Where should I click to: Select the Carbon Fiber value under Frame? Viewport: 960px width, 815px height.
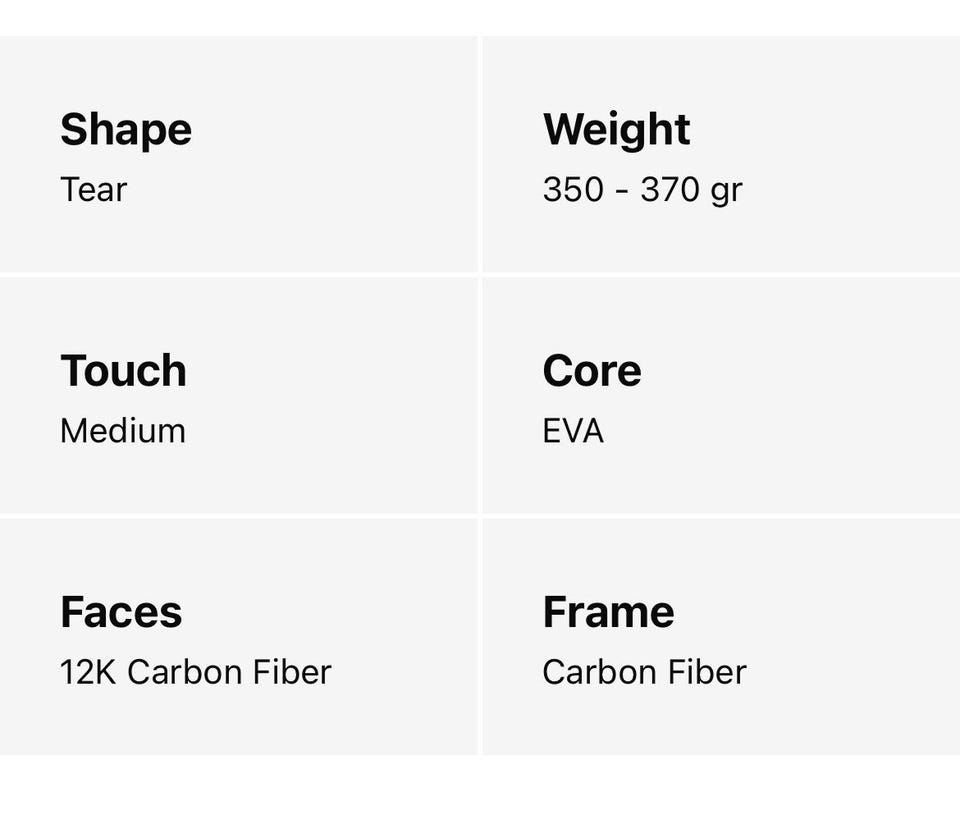(x=644, y=672)
